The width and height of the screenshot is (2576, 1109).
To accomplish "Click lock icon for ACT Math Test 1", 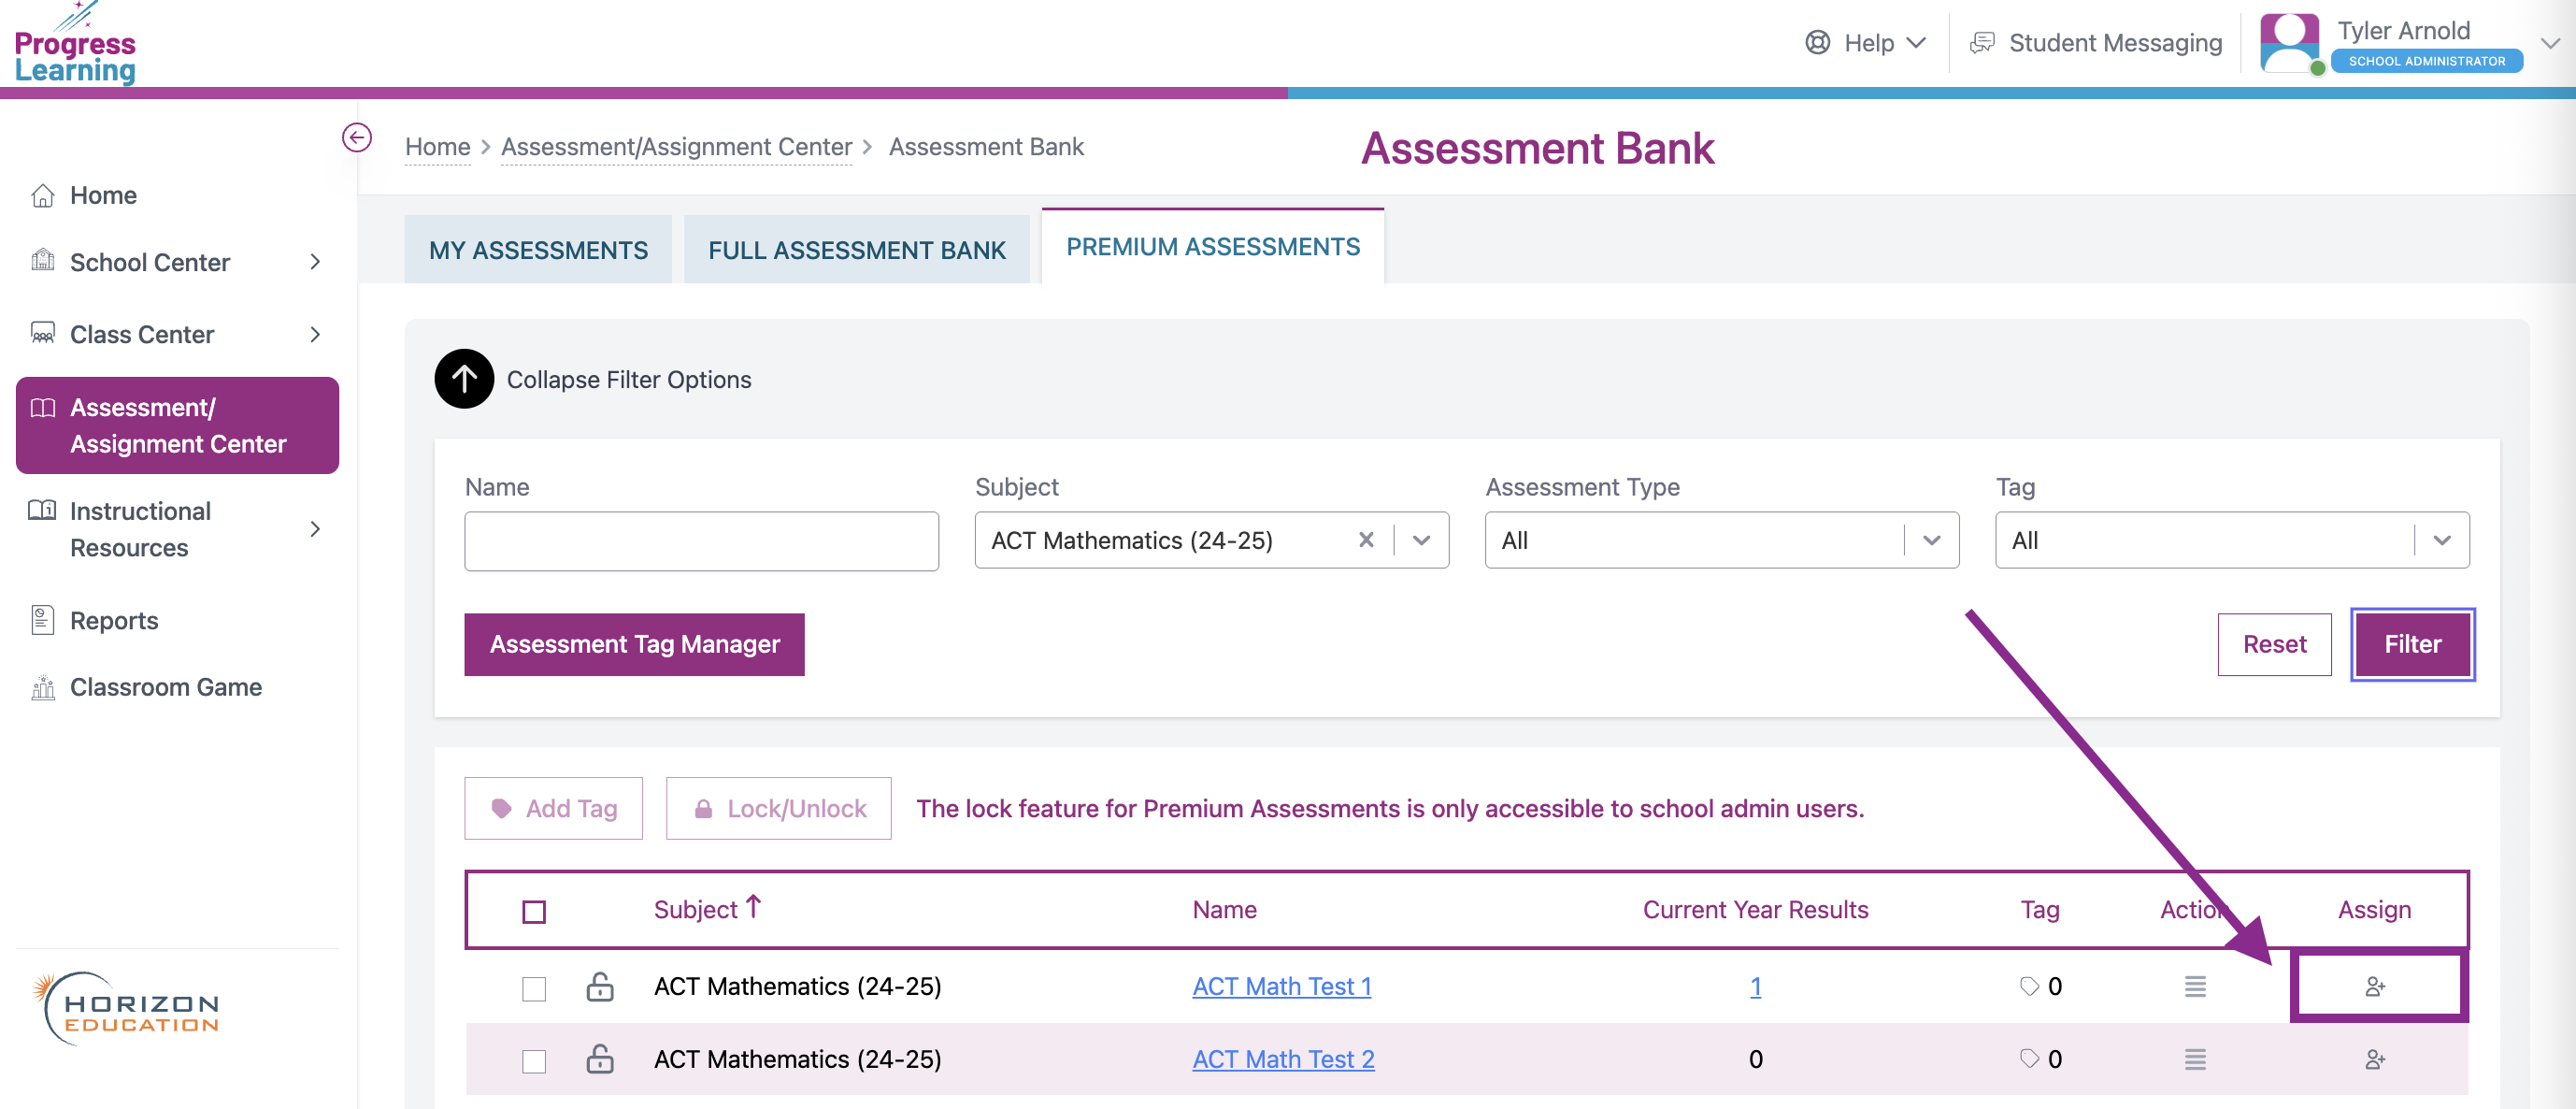I will click(x=599, y=986).
